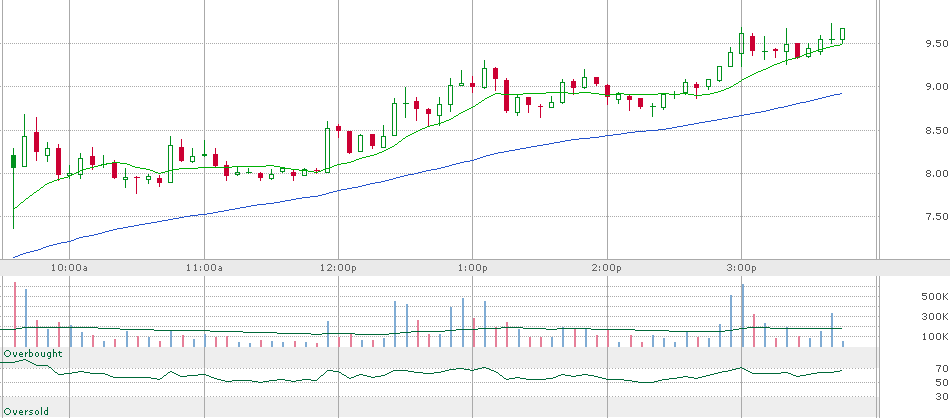Click the RSI 30 level label
950x418 pixels.
click(941, 396)
